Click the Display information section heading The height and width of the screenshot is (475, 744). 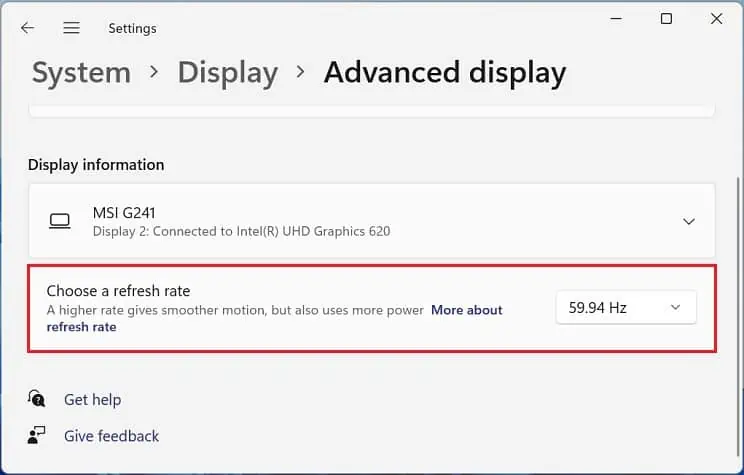click(x=96, y=164)
